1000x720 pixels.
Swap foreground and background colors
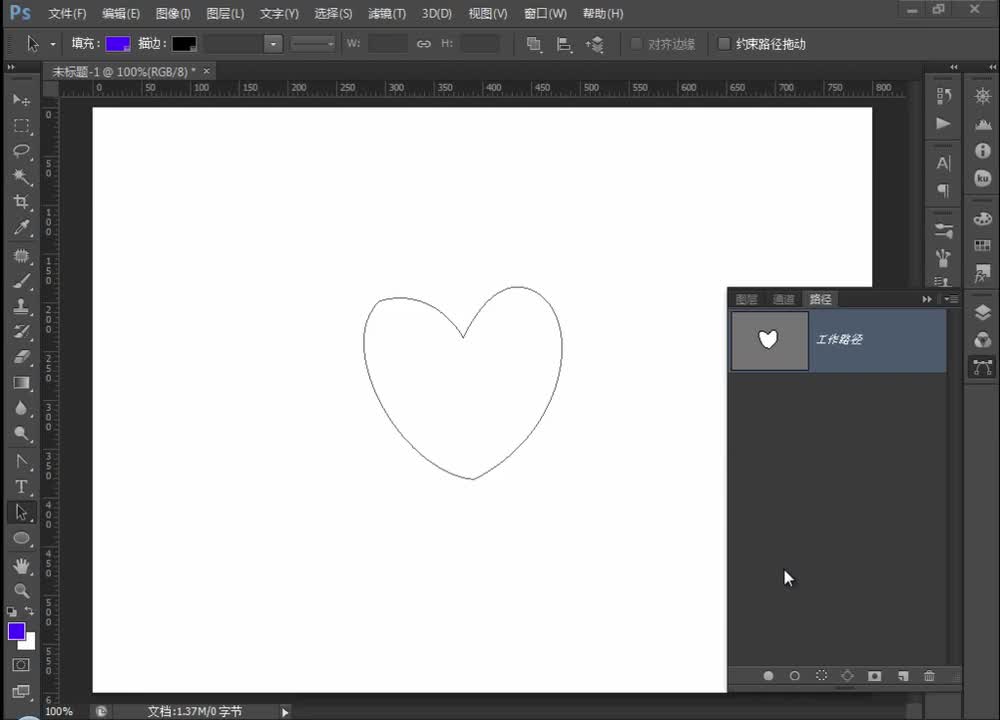pos(29,611)
